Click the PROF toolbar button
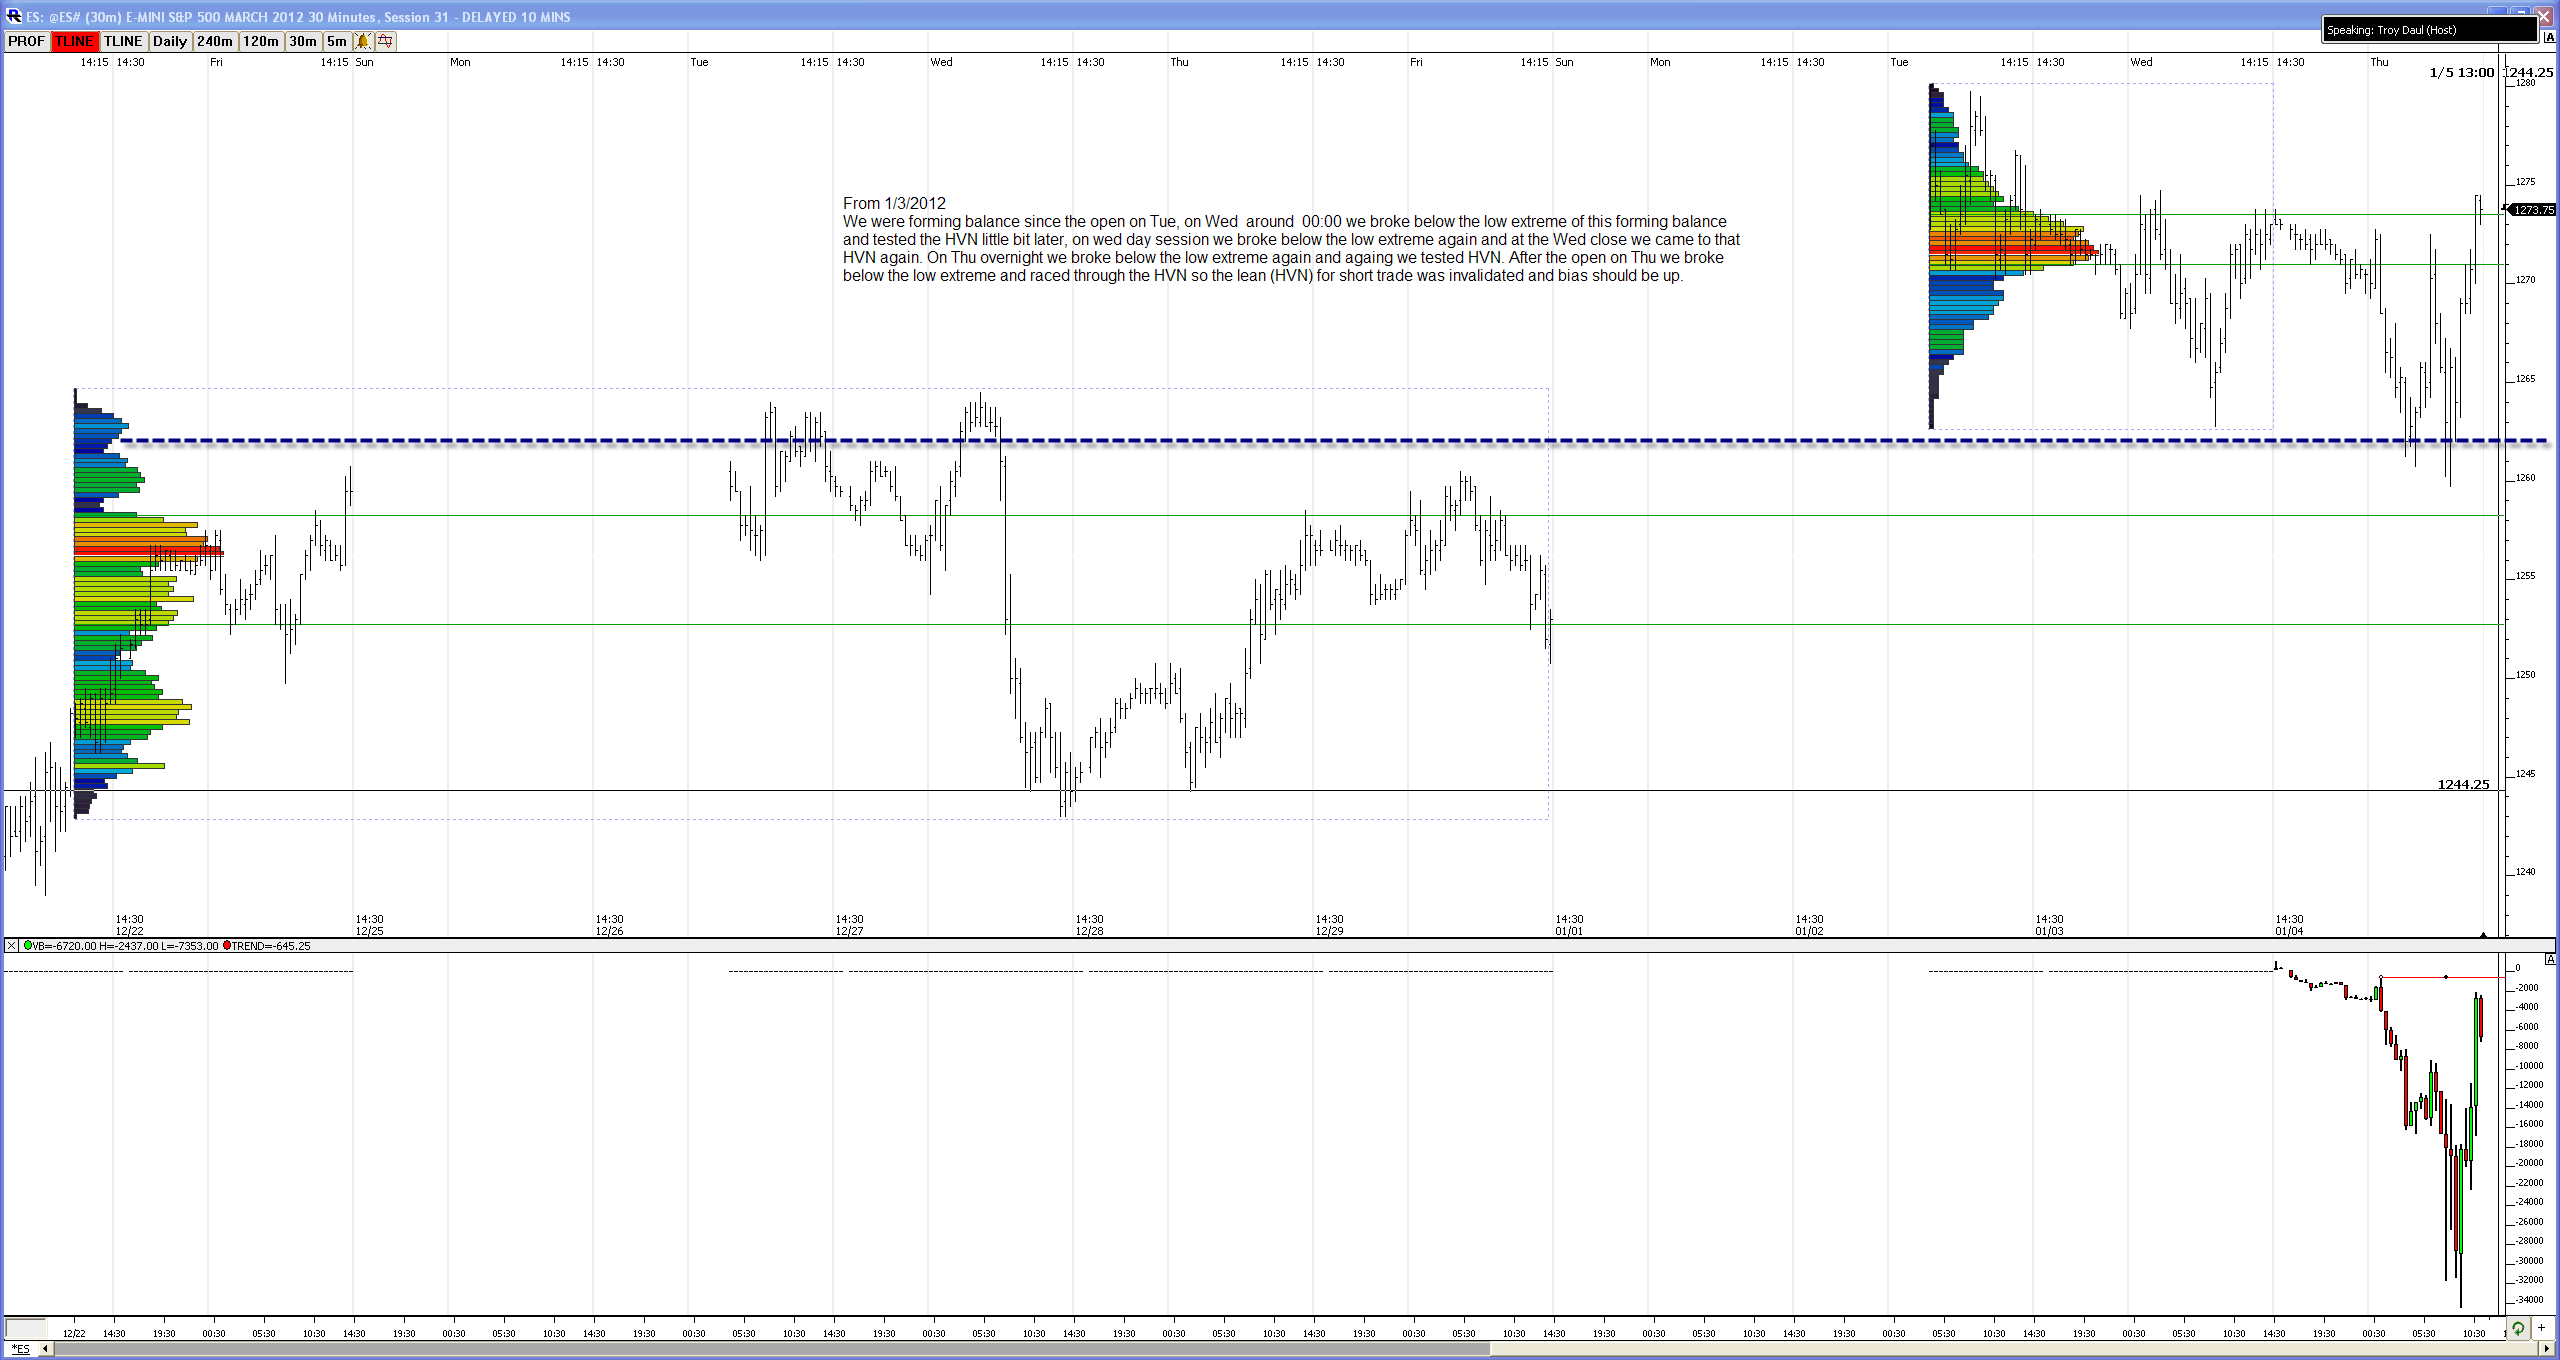Image resolution: width=2560 pixels, height=1360 pixels. (27, 41)
